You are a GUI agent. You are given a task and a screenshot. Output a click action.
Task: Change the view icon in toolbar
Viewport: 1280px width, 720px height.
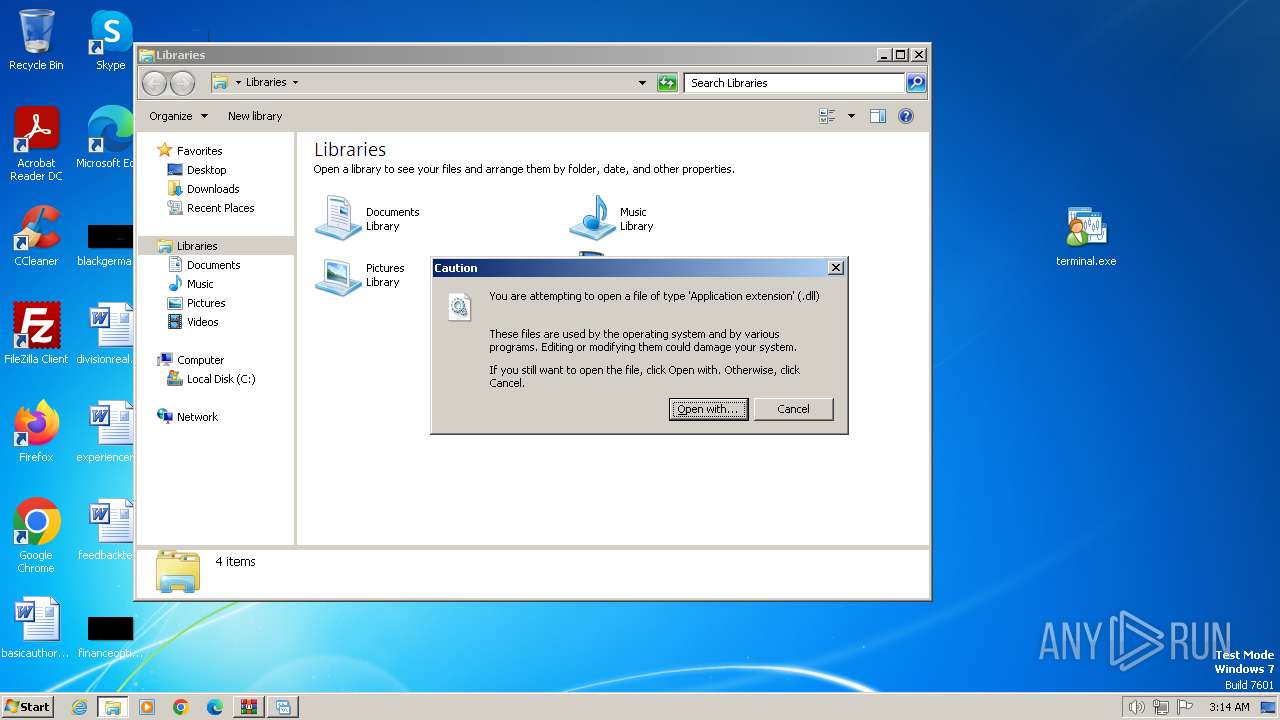[x=827, y=116]
